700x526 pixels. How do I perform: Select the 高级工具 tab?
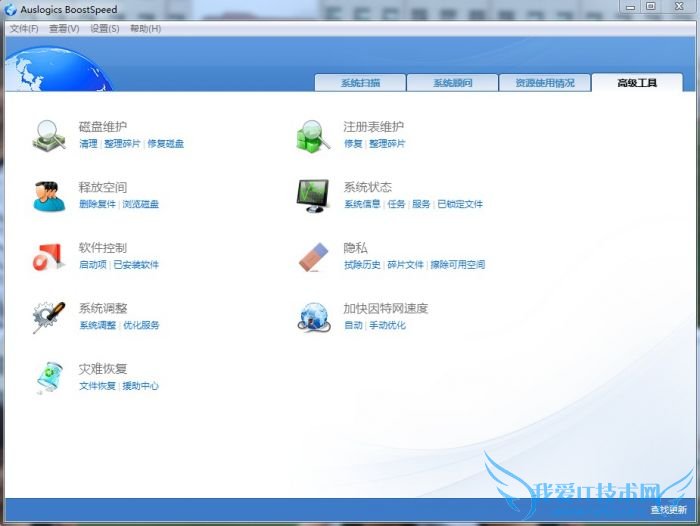(637, 83)
